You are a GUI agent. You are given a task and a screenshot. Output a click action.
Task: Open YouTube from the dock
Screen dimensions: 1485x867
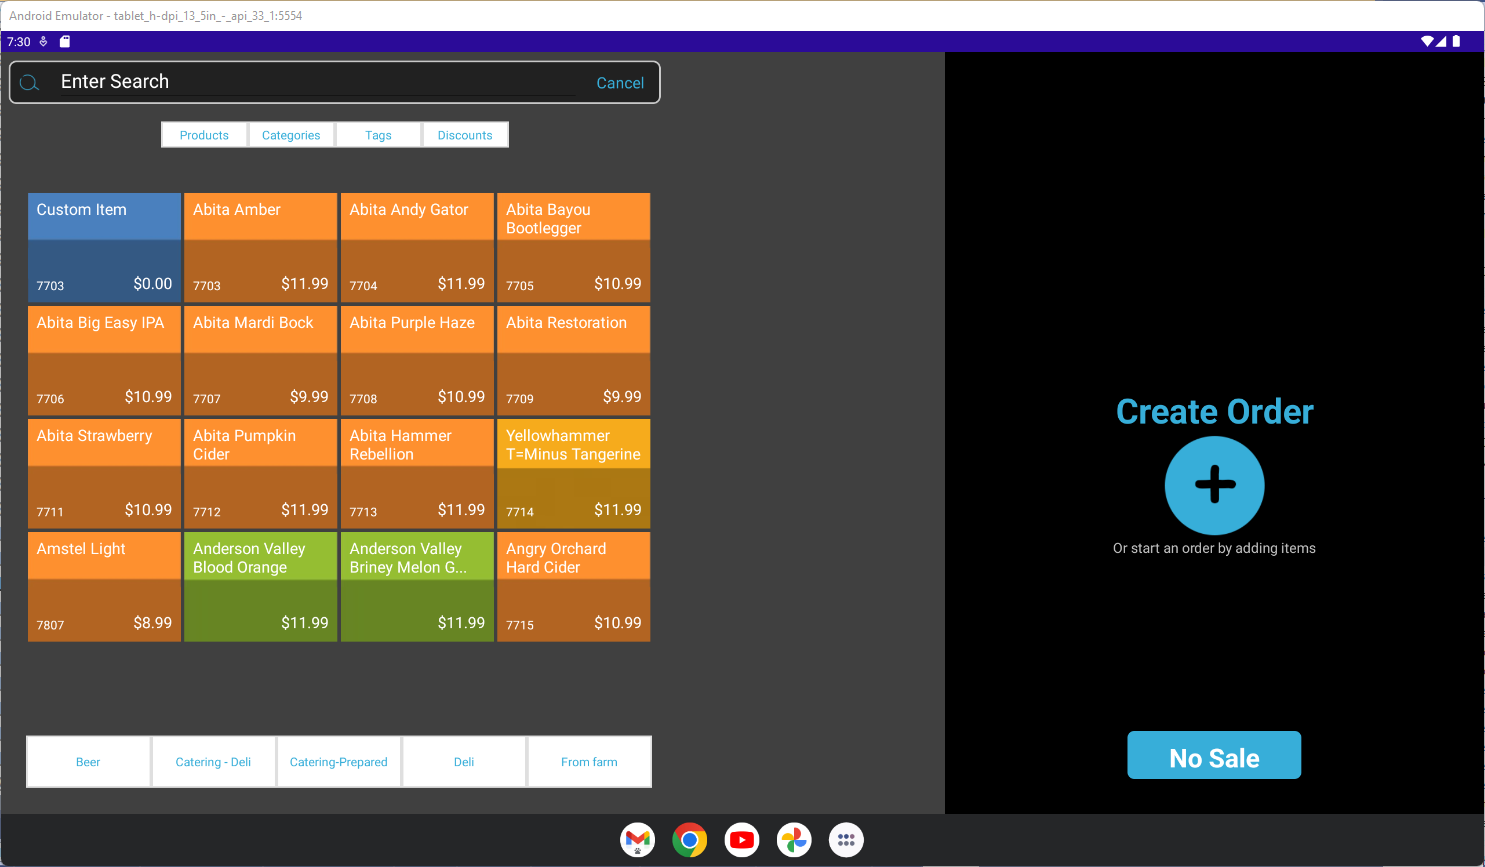(x=742, y=840)
